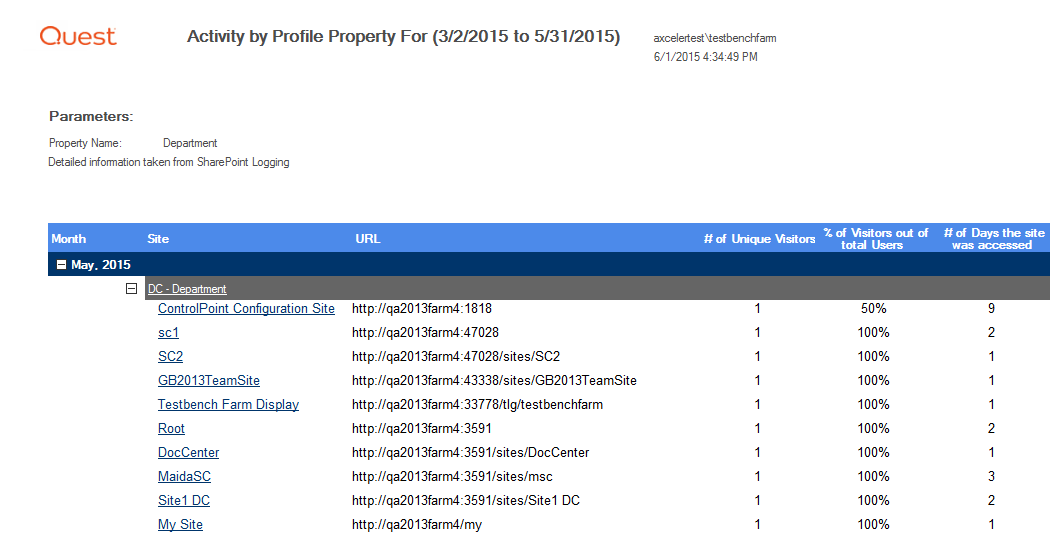Collapse the DC - Department group
The width and height of the screenshot is (1053, 540).
point(130,289)
